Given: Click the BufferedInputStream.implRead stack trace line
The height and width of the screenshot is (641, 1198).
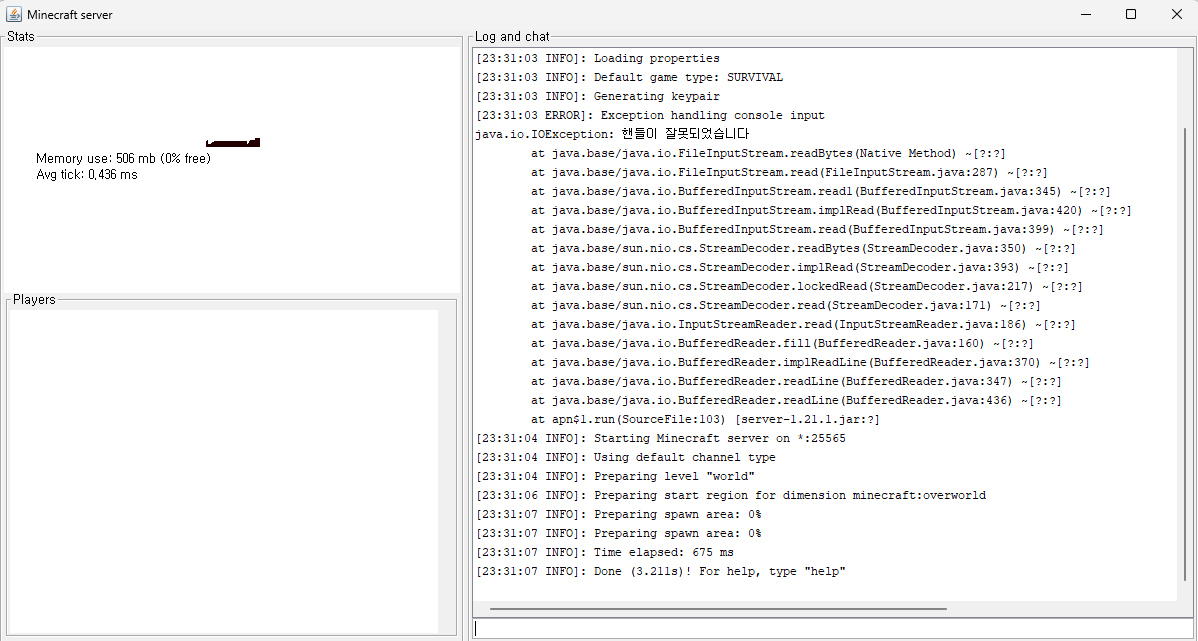Looking at the screenshot, I should (831, 211).
